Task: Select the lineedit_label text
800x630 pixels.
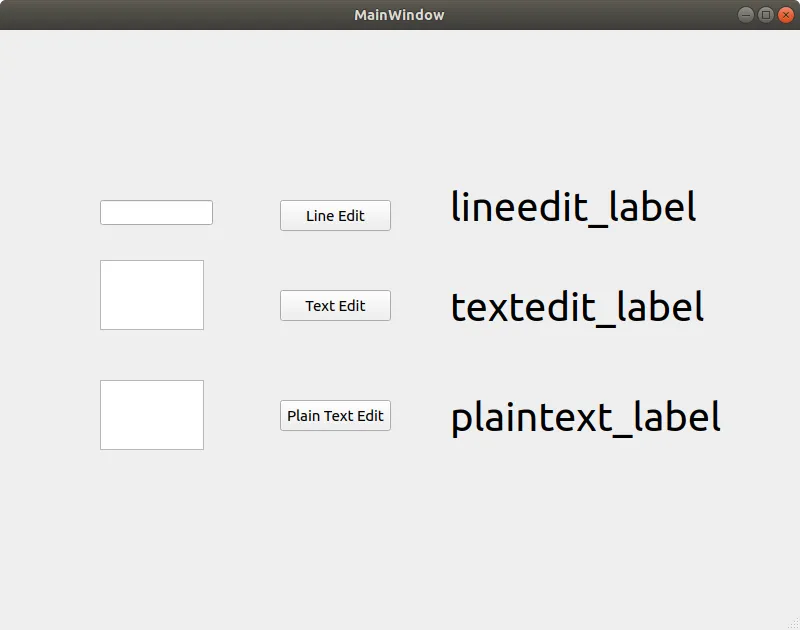Action: 573,207
